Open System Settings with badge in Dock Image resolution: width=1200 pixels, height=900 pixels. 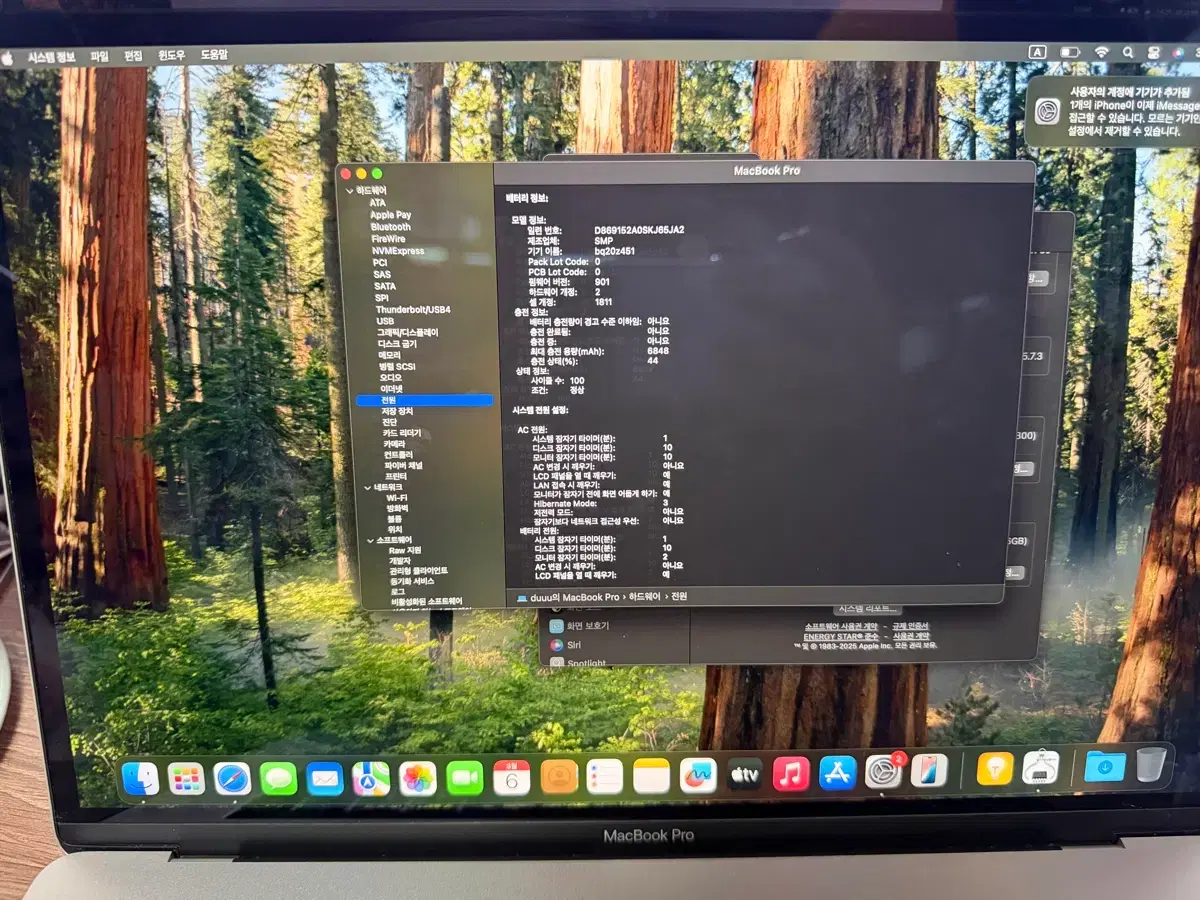click(883, 771)
